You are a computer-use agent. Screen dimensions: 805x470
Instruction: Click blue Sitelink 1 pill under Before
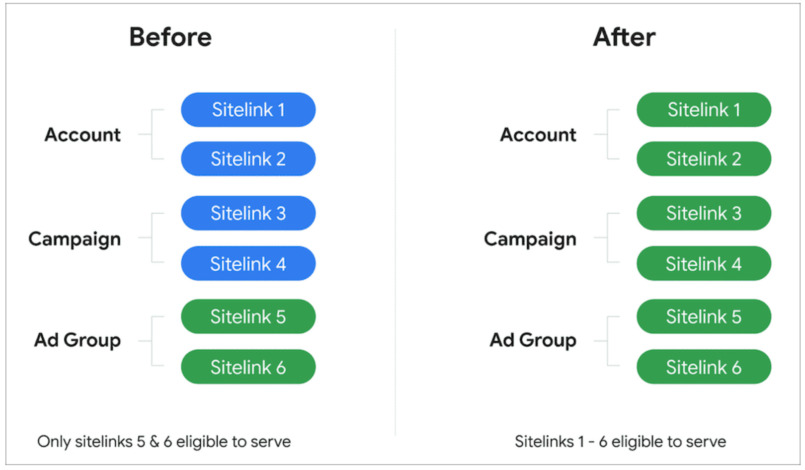pyautogui.click(x=248, y=110)
